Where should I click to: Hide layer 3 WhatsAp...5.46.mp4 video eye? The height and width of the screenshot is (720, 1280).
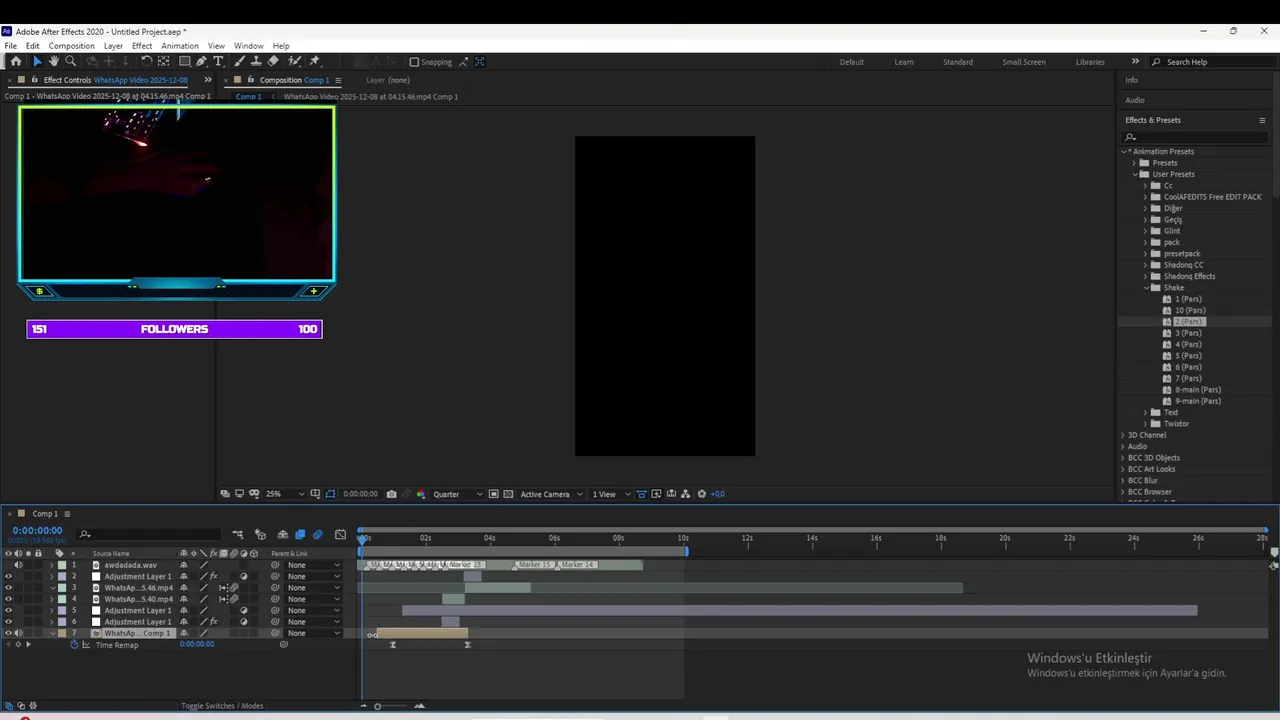8,588
